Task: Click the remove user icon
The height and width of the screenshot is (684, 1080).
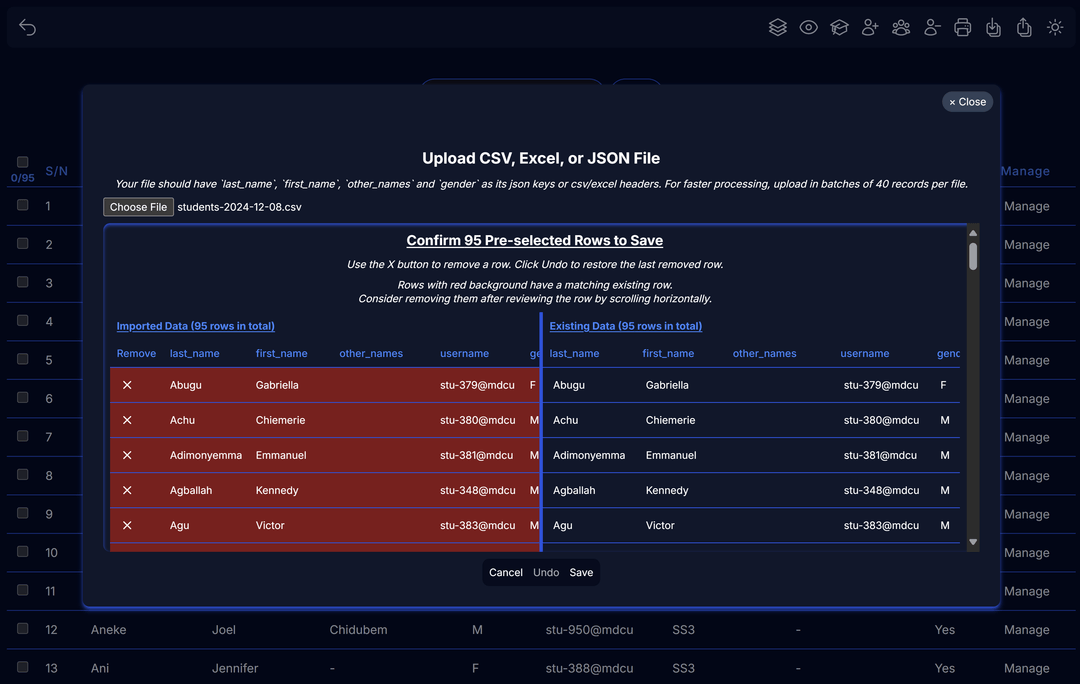Action: point(932,28)
